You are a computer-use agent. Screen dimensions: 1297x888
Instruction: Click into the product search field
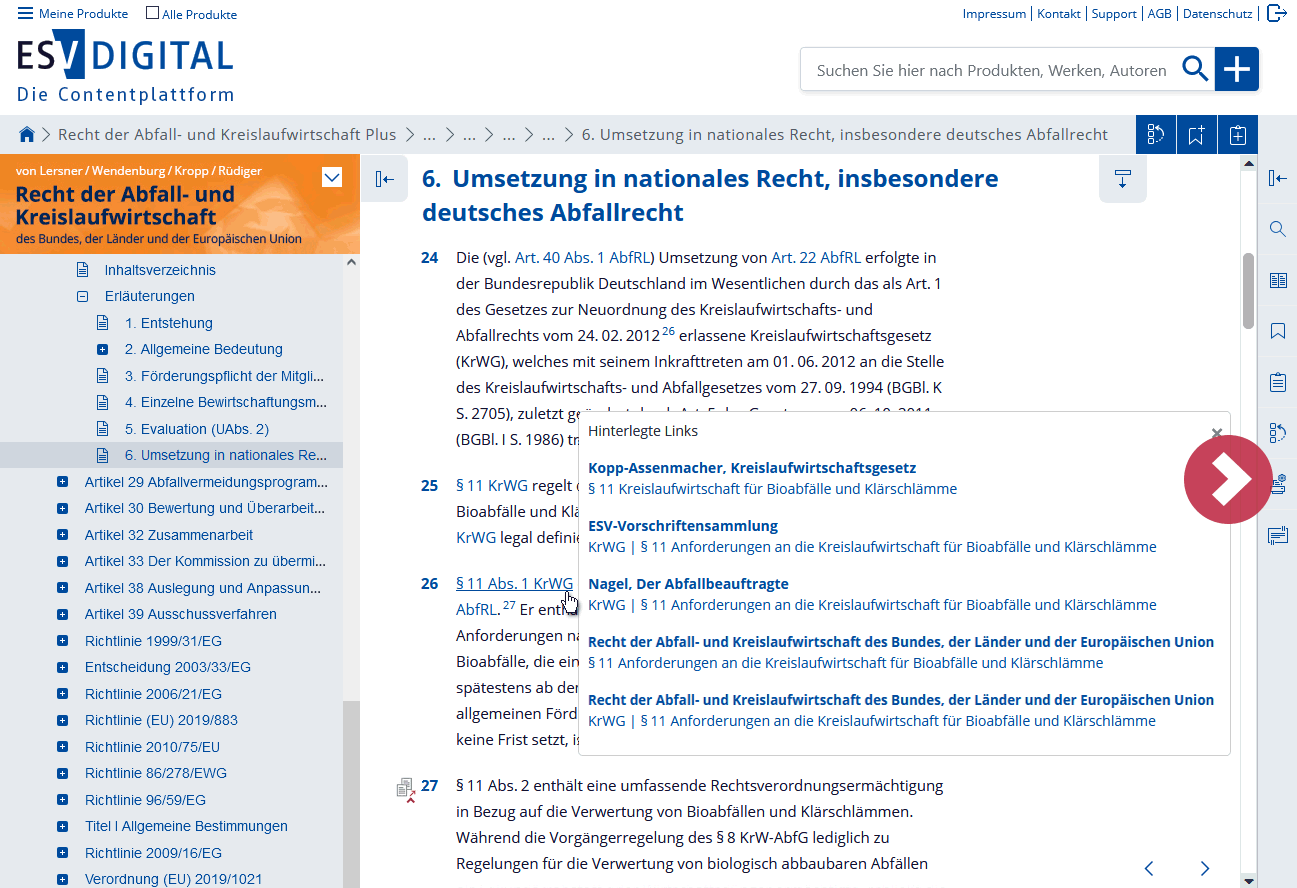click(990, 70)
